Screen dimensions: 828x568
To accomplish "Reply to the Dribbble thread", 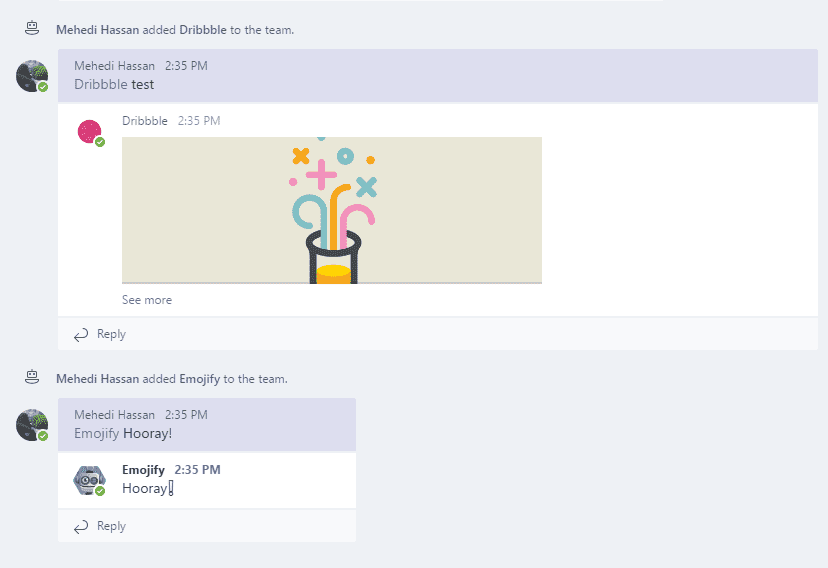I will pos(111,334).
